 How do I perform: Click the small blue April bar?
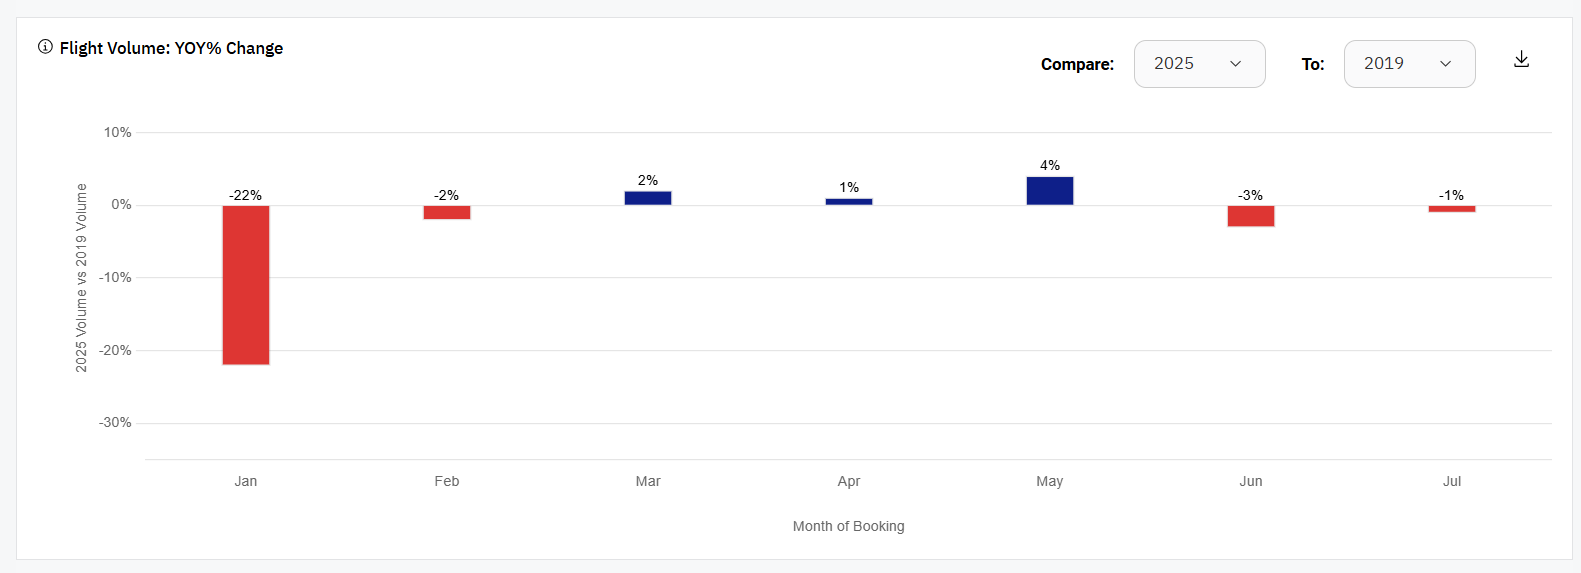[849, 202]
